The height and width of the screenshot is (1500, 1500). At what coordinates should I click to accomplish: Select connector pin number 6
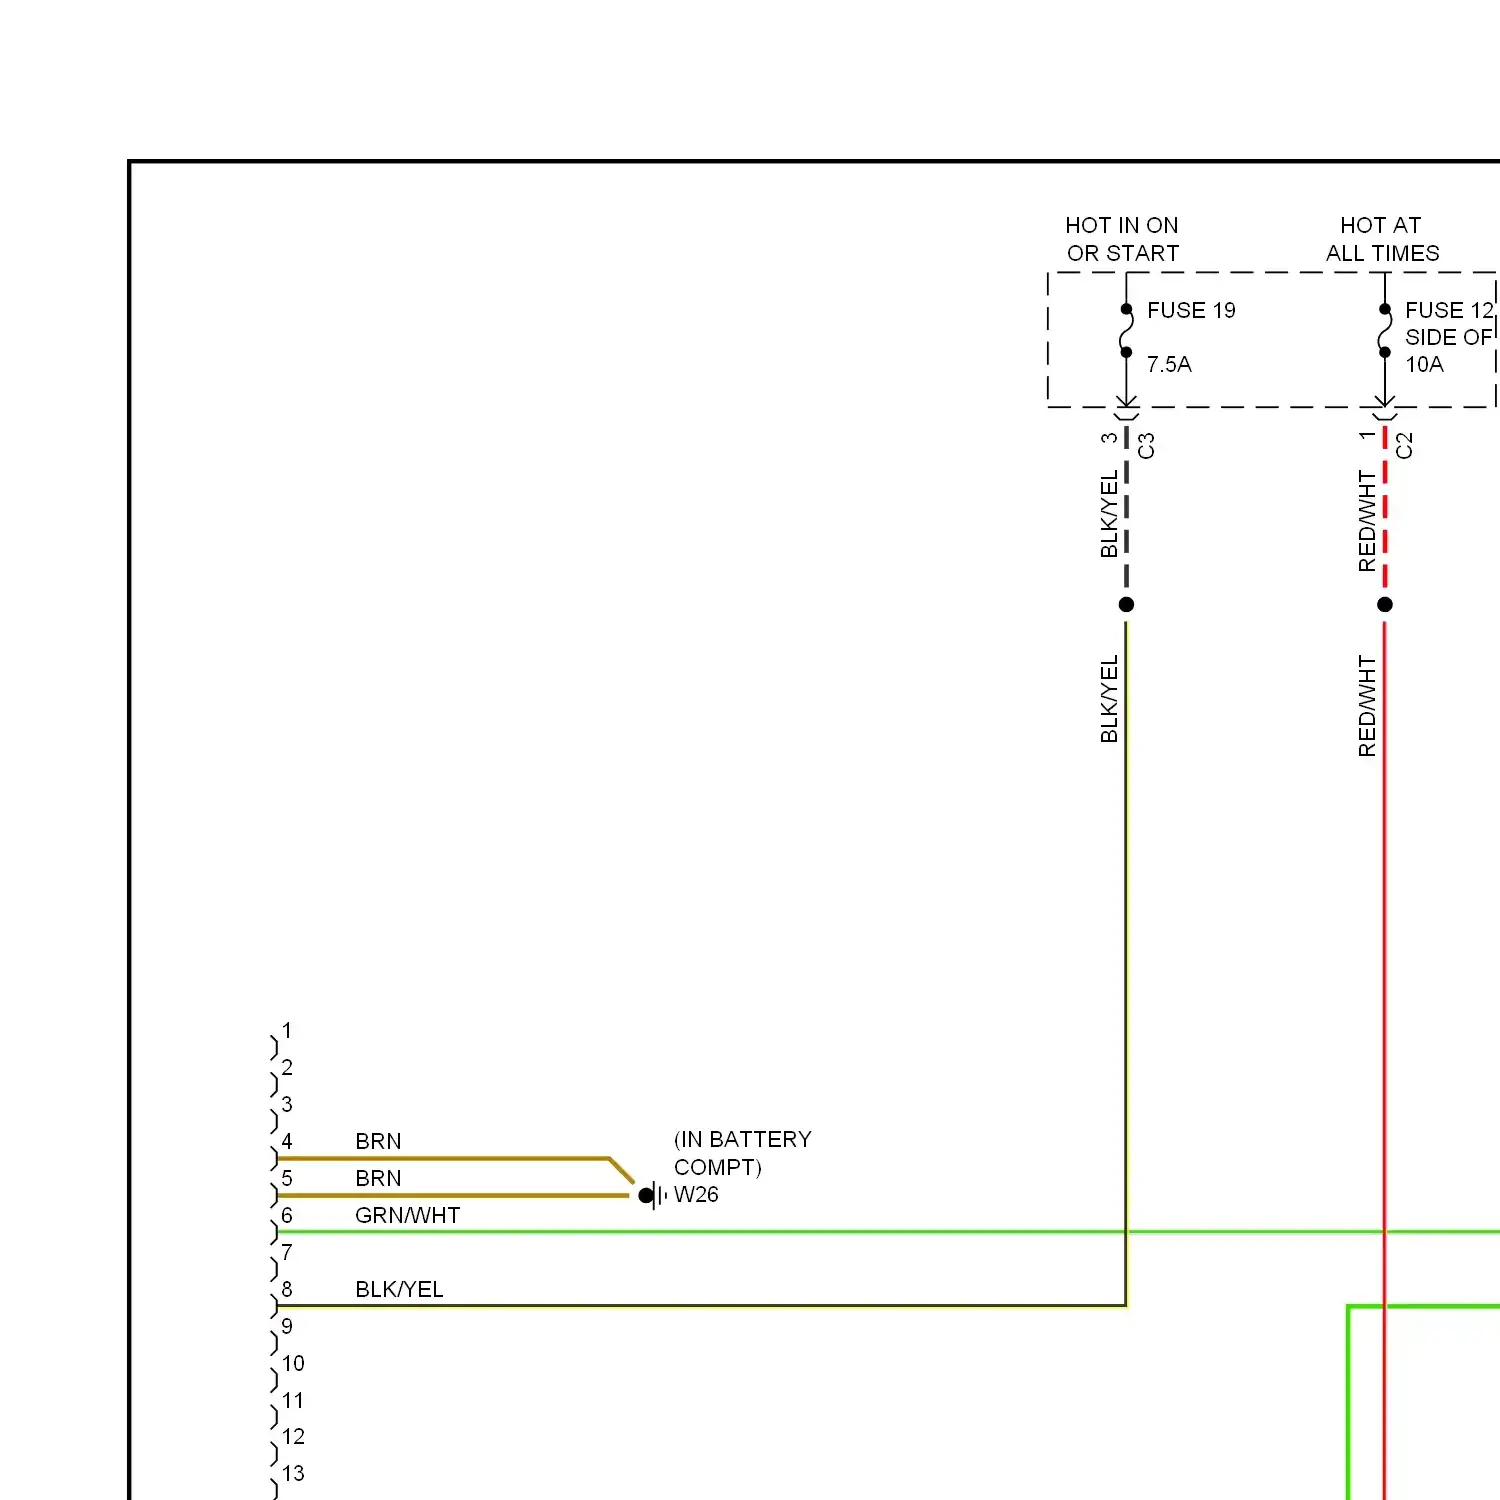tap(287, 1215)
